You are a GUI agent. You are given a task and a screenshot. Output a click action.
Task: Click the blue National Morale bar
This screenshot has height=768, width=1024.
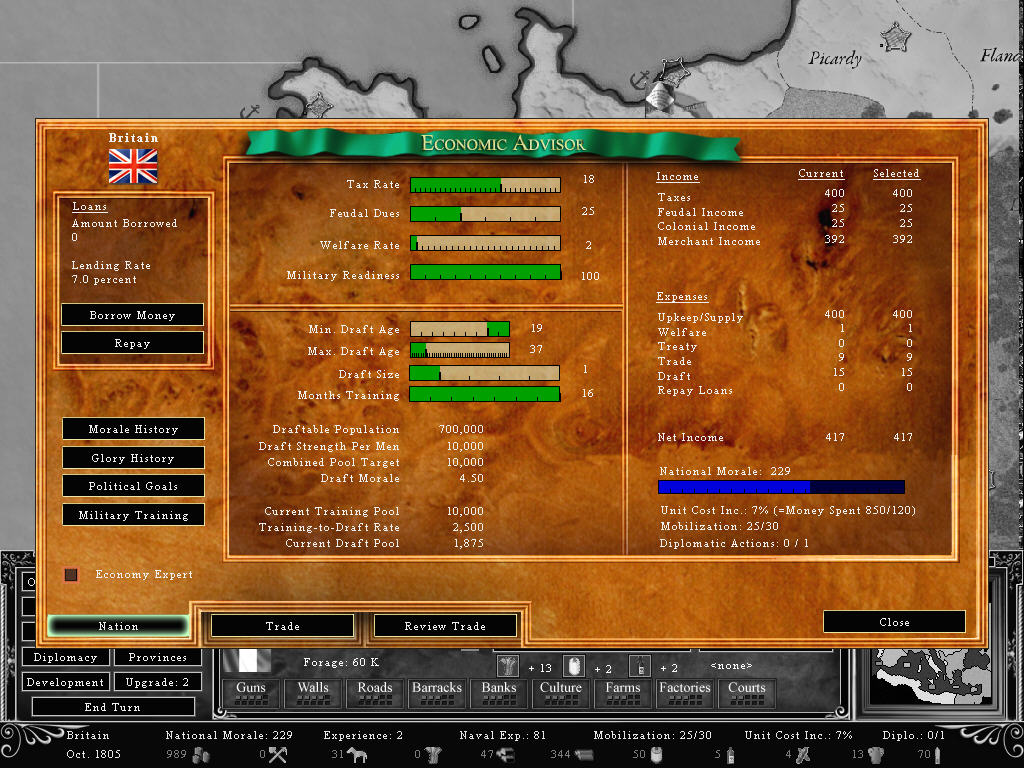click(x=781, y=487)
